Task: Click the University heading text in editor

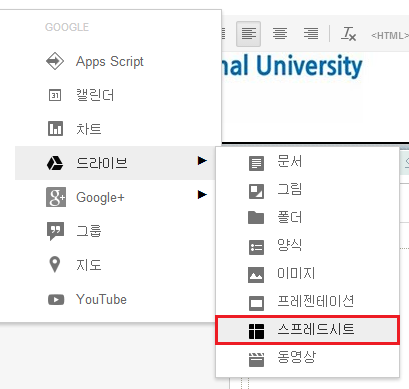Action: click(x=309, y=66)
